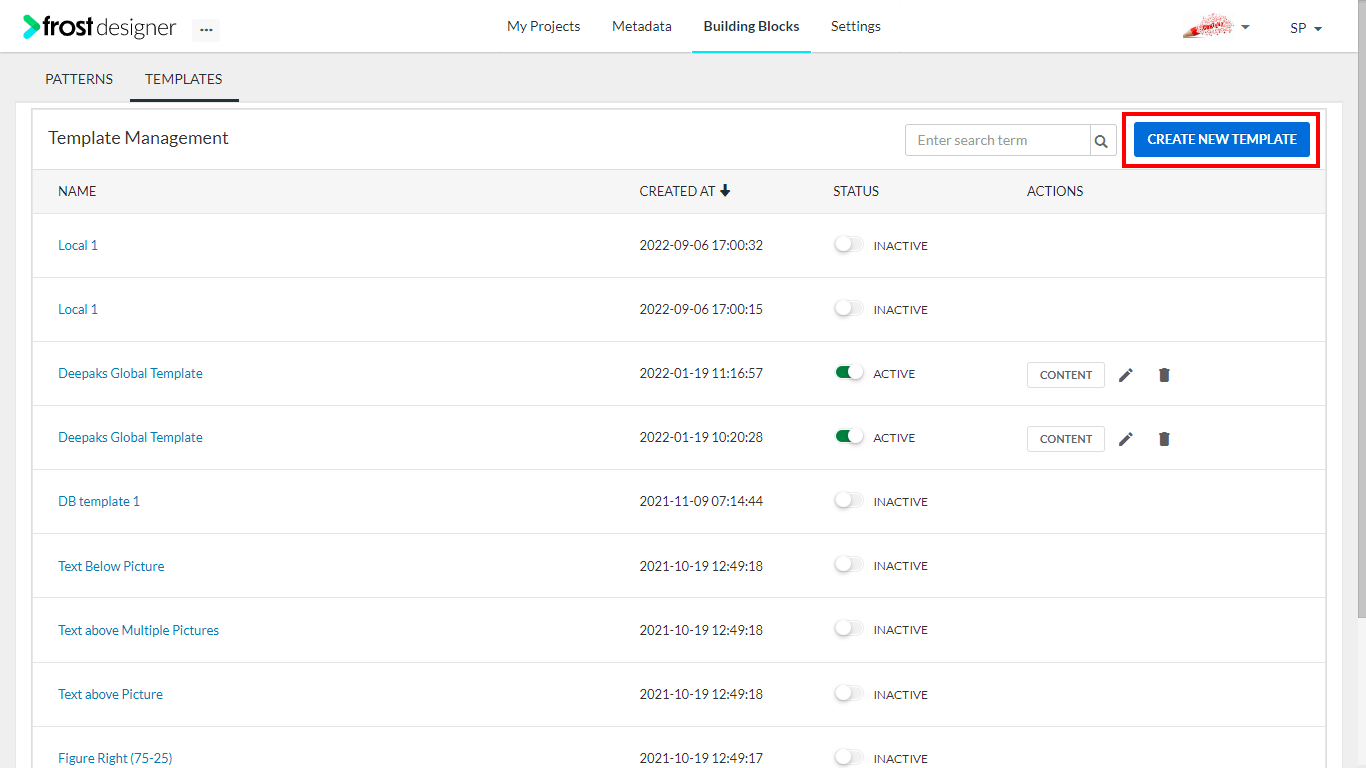Delete Deepaks Global Template created 11:16:57

[1164, 375]
